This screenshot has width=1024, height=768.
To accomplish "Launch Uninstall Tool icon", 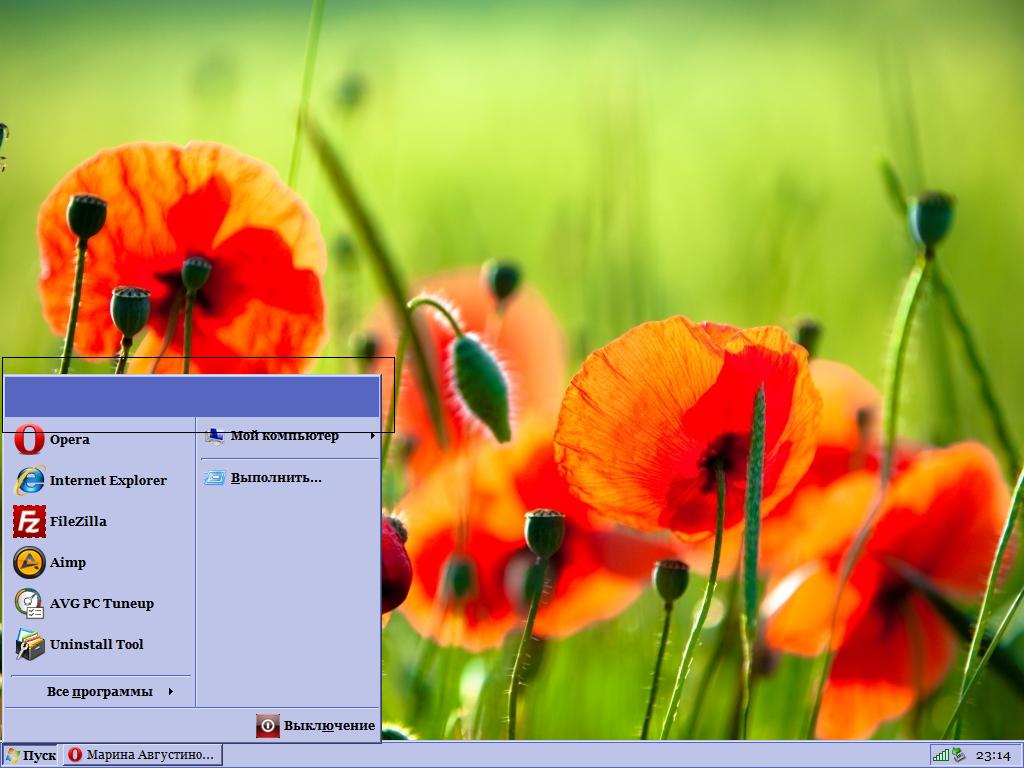I will tap(29, 645).
